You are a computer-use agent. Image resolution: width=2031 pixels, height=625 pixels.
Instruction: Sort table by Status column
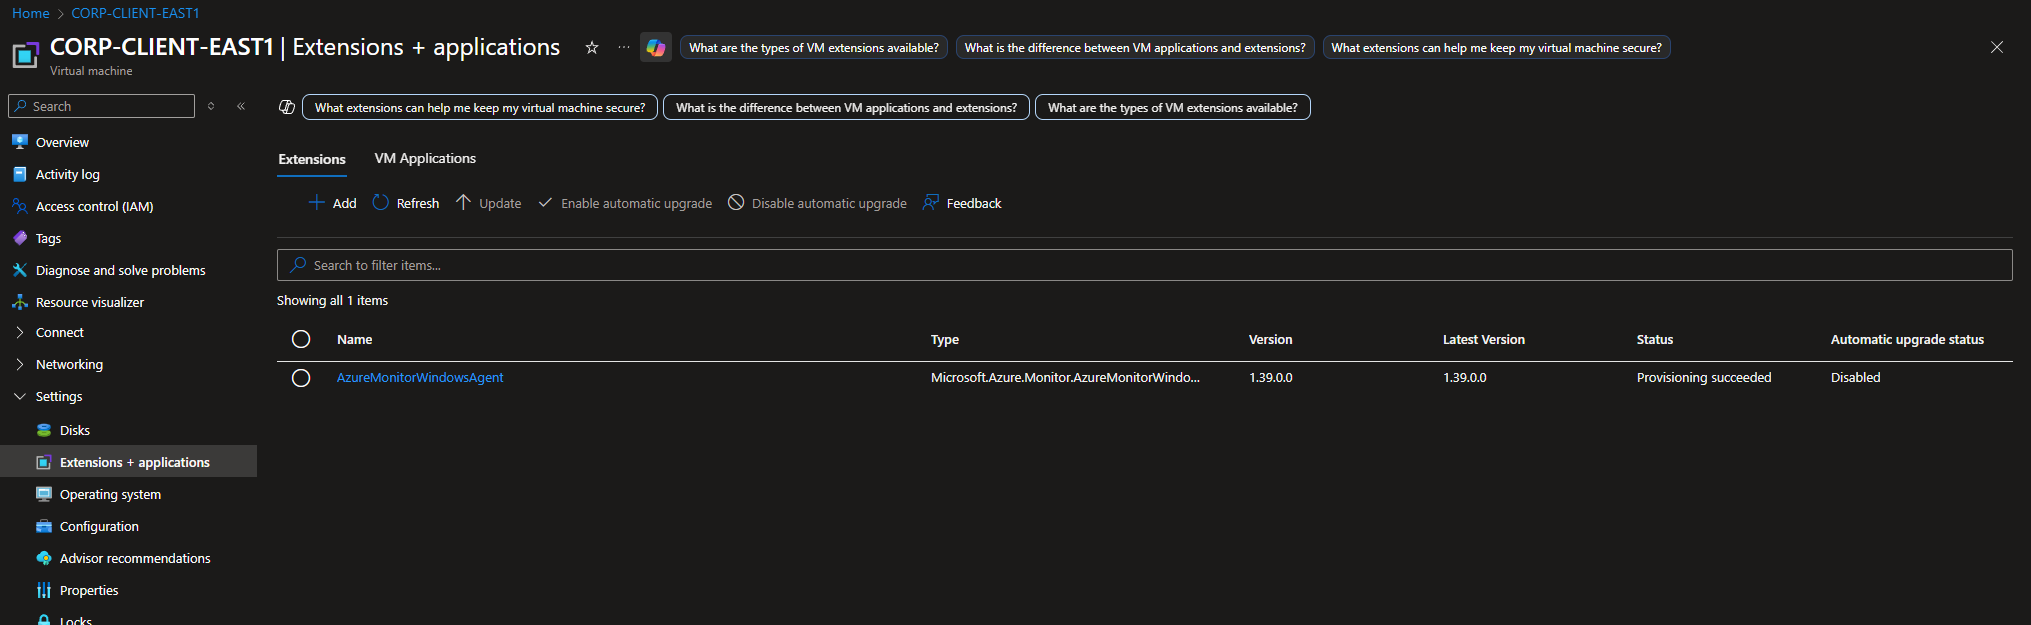click(x=1654, y=339)
